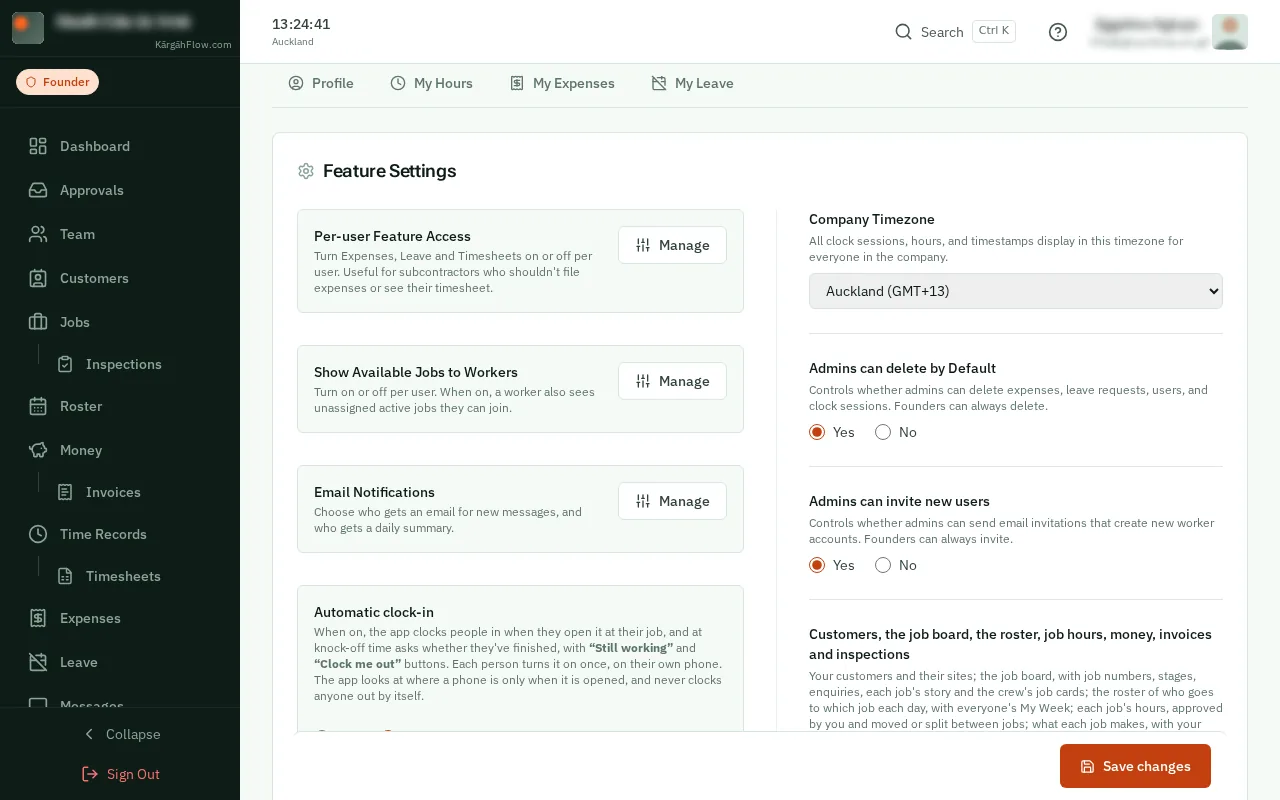1280x800 pixels.
Task: Manage Per-user Feature Access
Action: 672,245
